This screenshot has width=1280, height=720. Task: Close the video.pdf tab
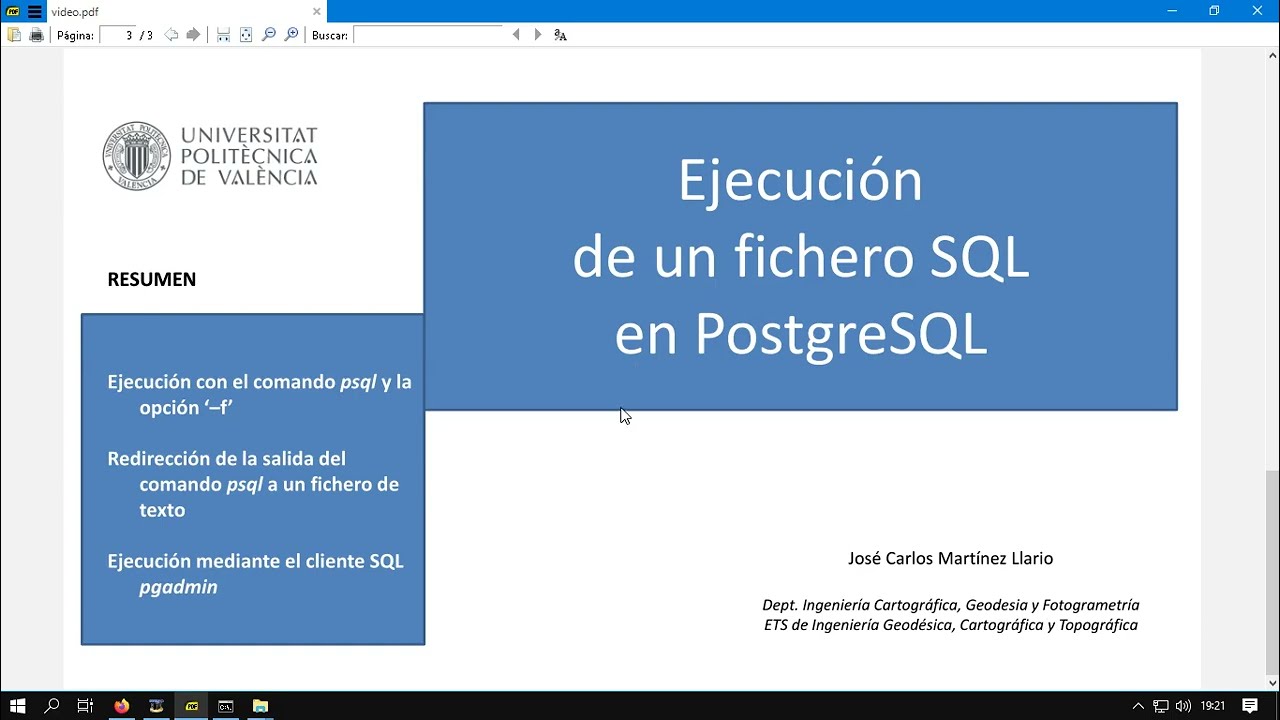[316, 11]
